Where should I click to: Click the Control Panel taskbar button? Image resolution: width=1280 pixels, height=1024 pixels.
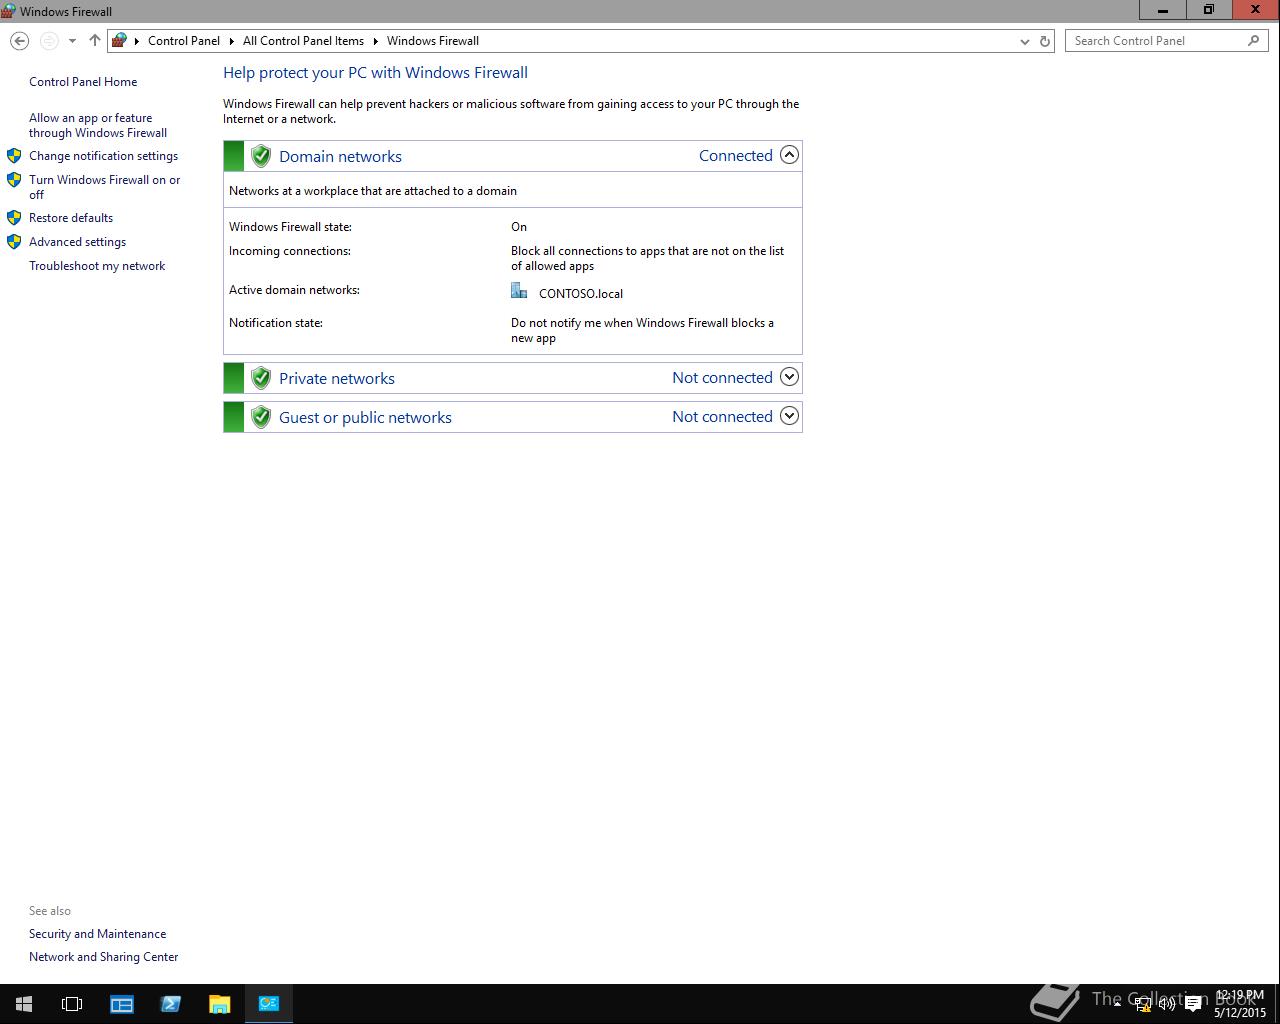click(269, 1004)
